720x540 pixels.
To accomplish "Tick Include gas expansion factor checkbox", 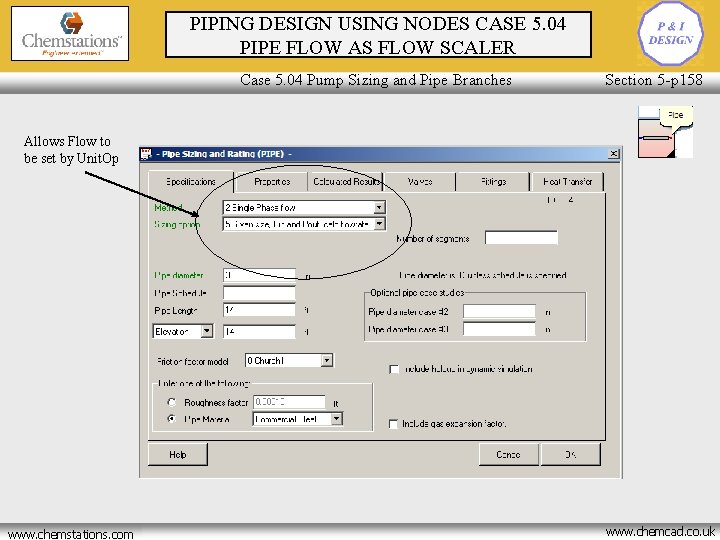I will click(x=393, y=424).
